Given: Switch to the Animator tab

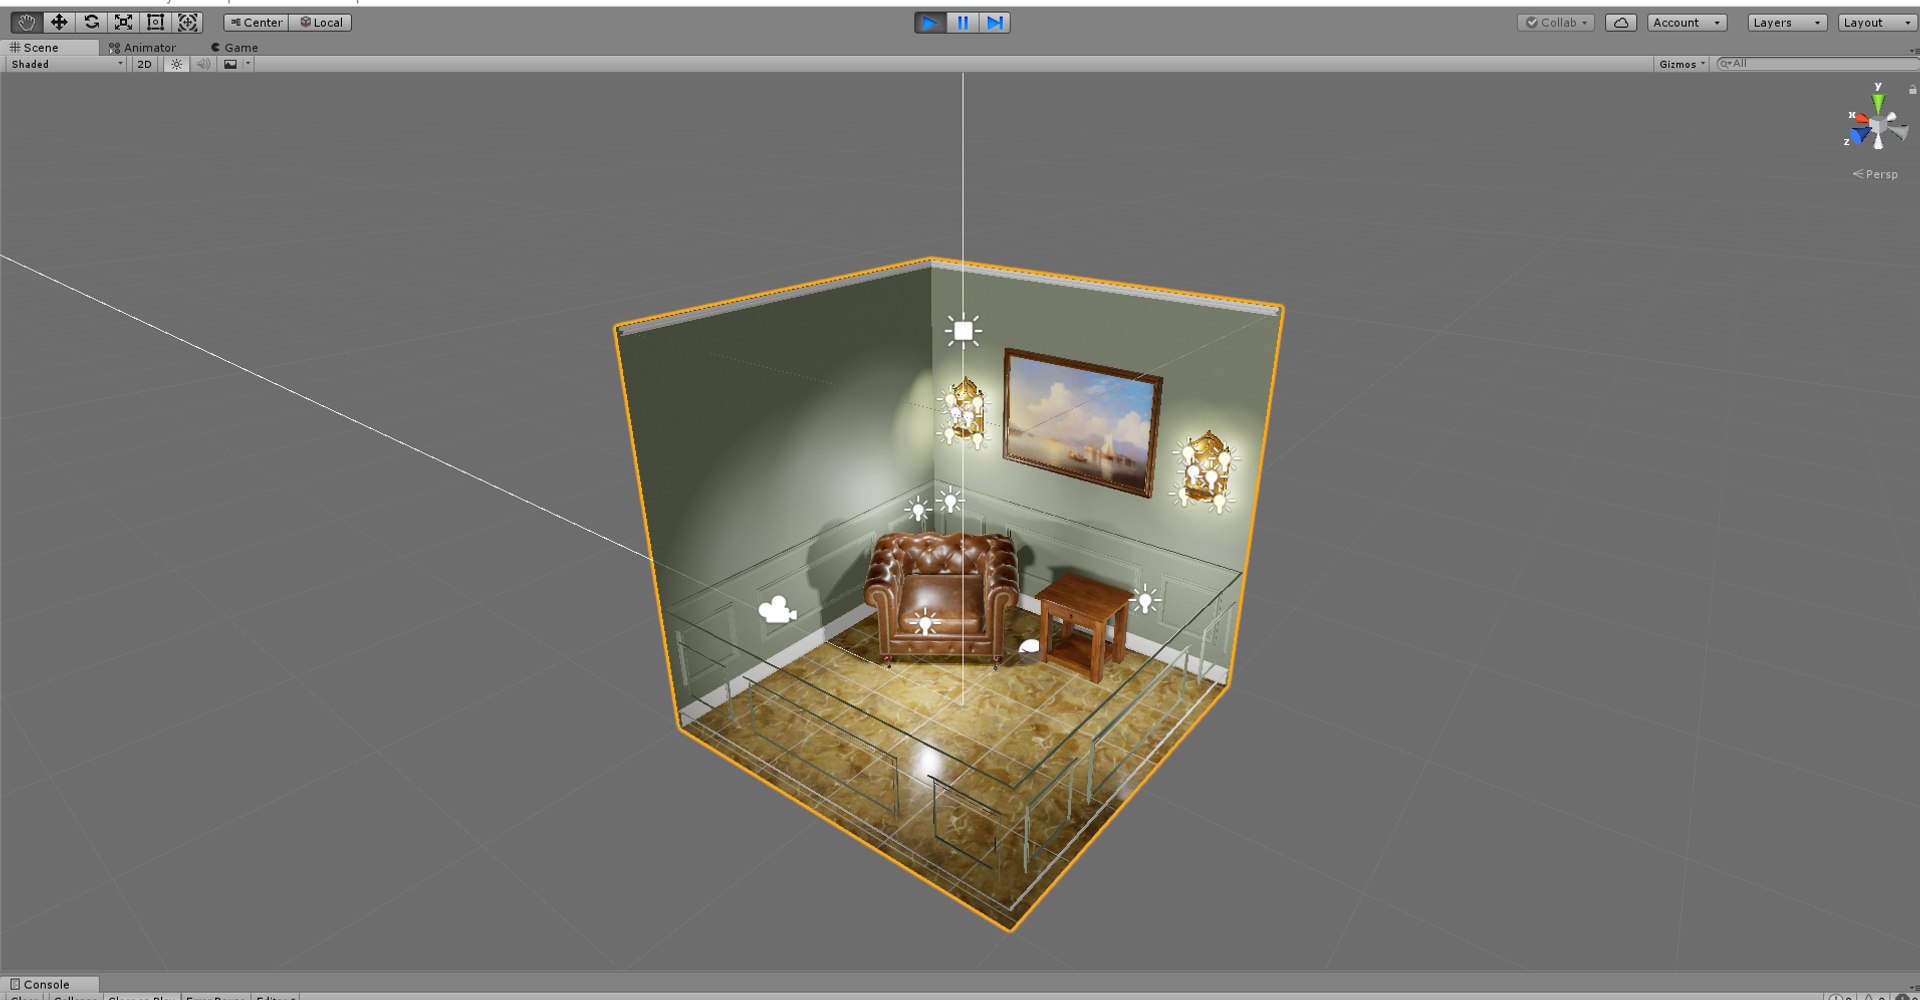Looking at the screenshot, I should (142, 47).
